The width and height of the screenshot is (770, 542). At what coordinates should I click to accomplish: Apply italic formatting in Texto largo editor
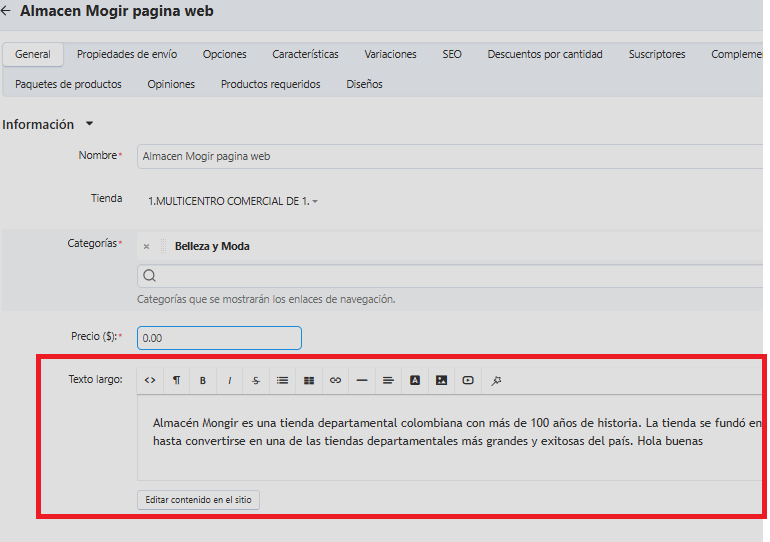click(229, 380)
